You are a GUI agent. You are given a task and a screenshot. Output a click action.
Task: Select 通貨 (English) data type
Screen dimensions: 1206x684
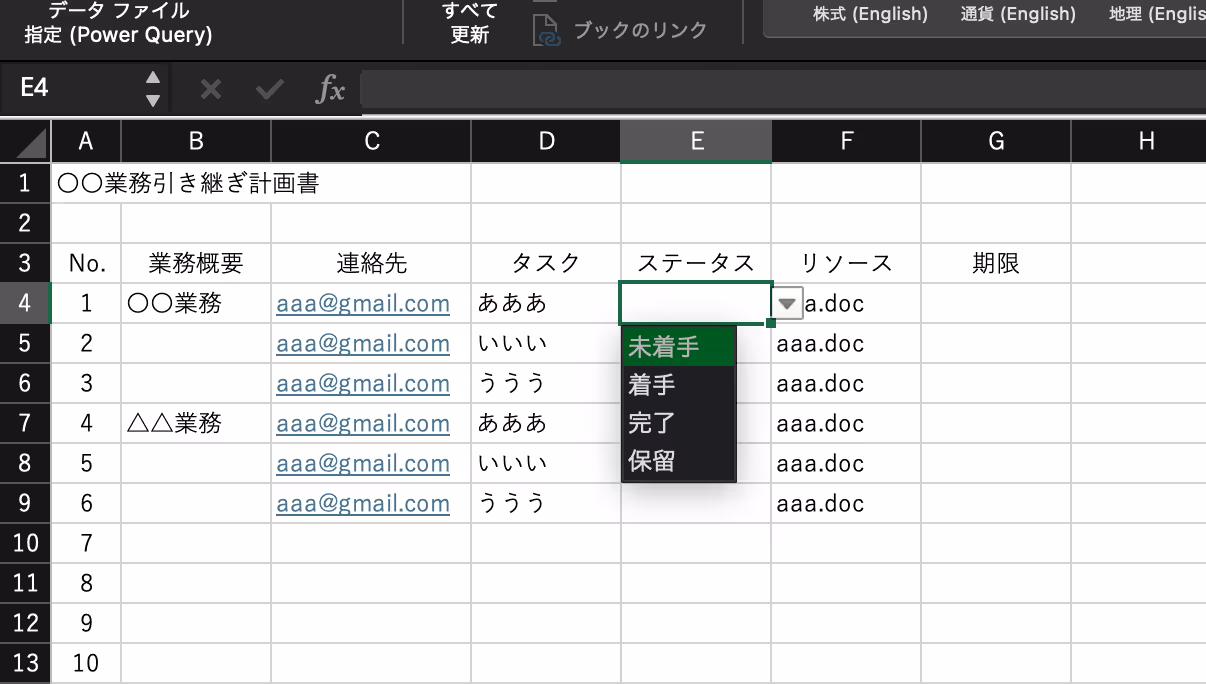point(1018,14)
